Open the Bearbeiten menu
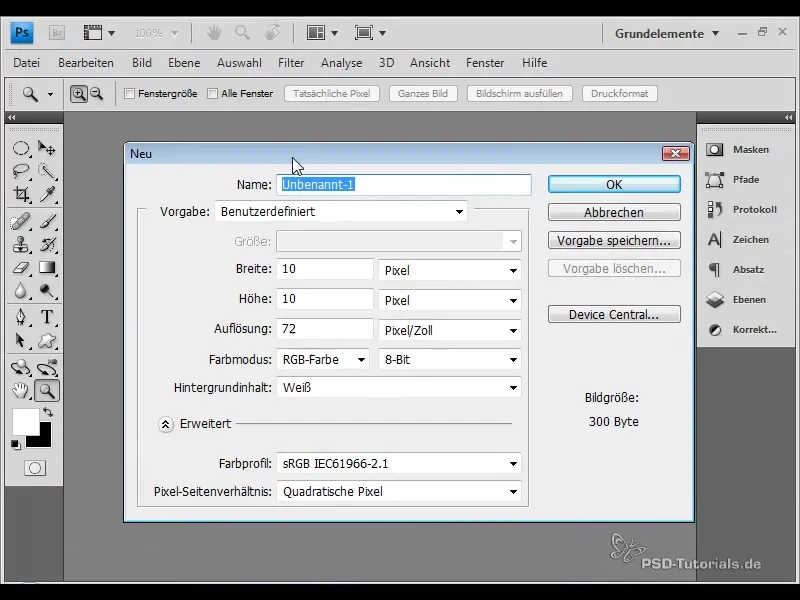This screenshot has width=800, height=600. [x=86, y=63]
